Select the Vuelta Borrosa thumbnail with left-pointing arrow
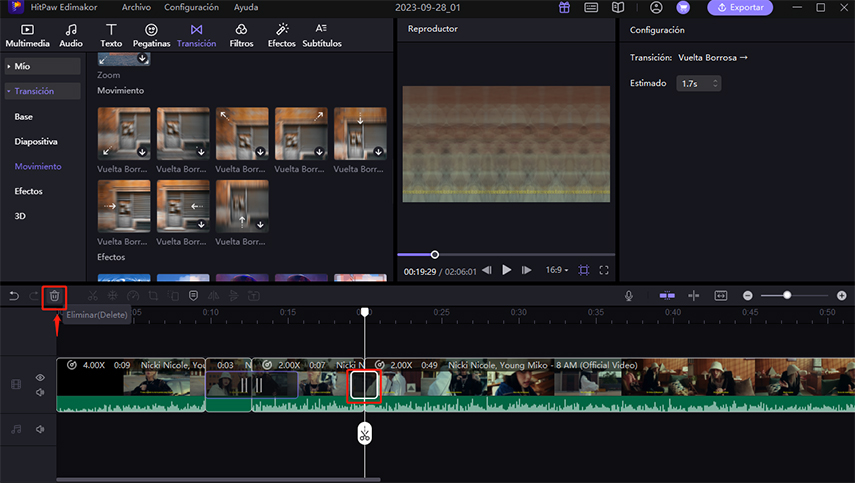Image resolution: width=855 pixels, height=483 pixels. tap(183, 206)
